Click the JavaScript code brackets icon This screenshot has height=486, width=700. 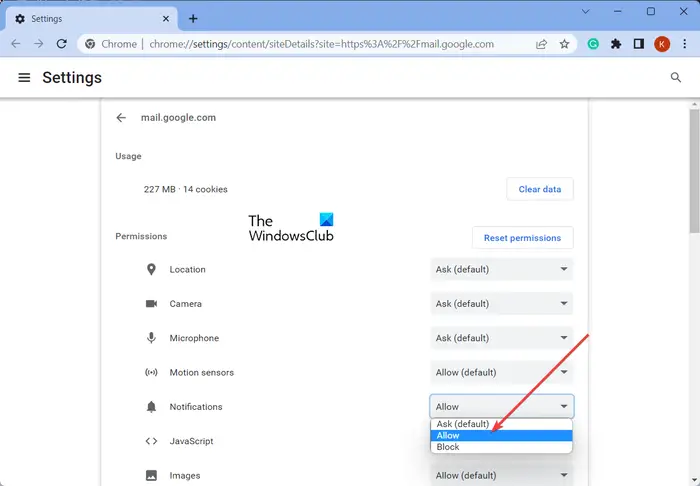(151, 441)
